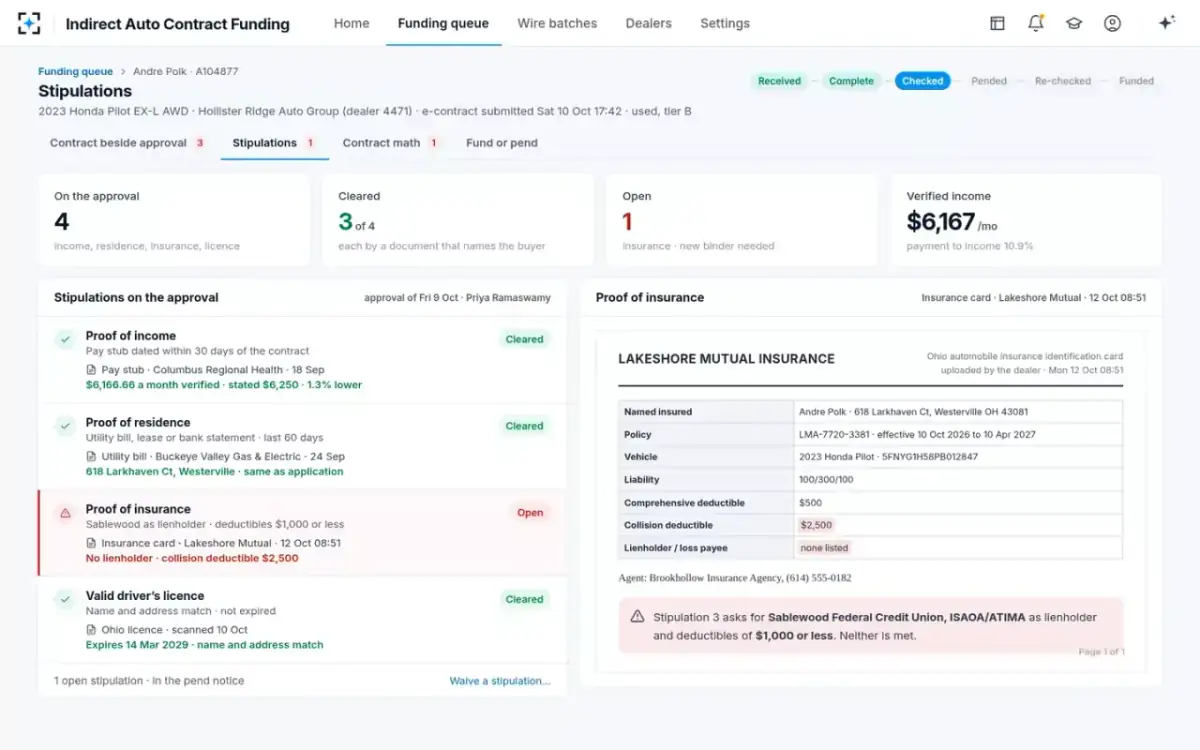Screen dimensions: 1200x750
Task: Click the 'none listed' lienholder value
Action: coord(825,548)
